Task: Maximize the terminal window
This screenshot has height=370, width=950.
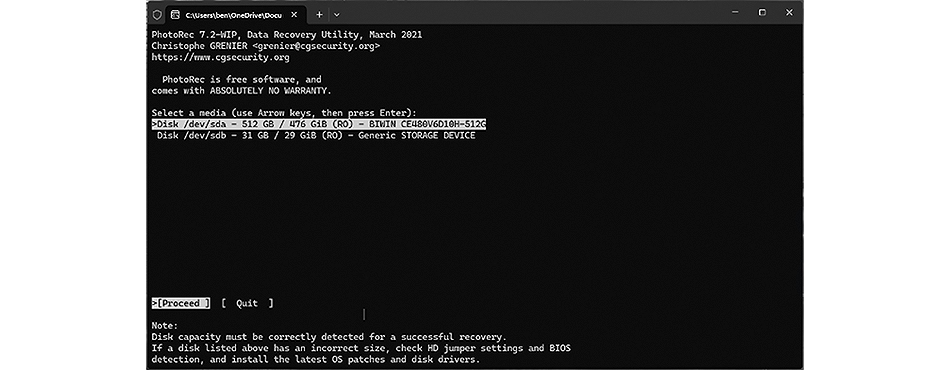Action: [x=762, y=12]
